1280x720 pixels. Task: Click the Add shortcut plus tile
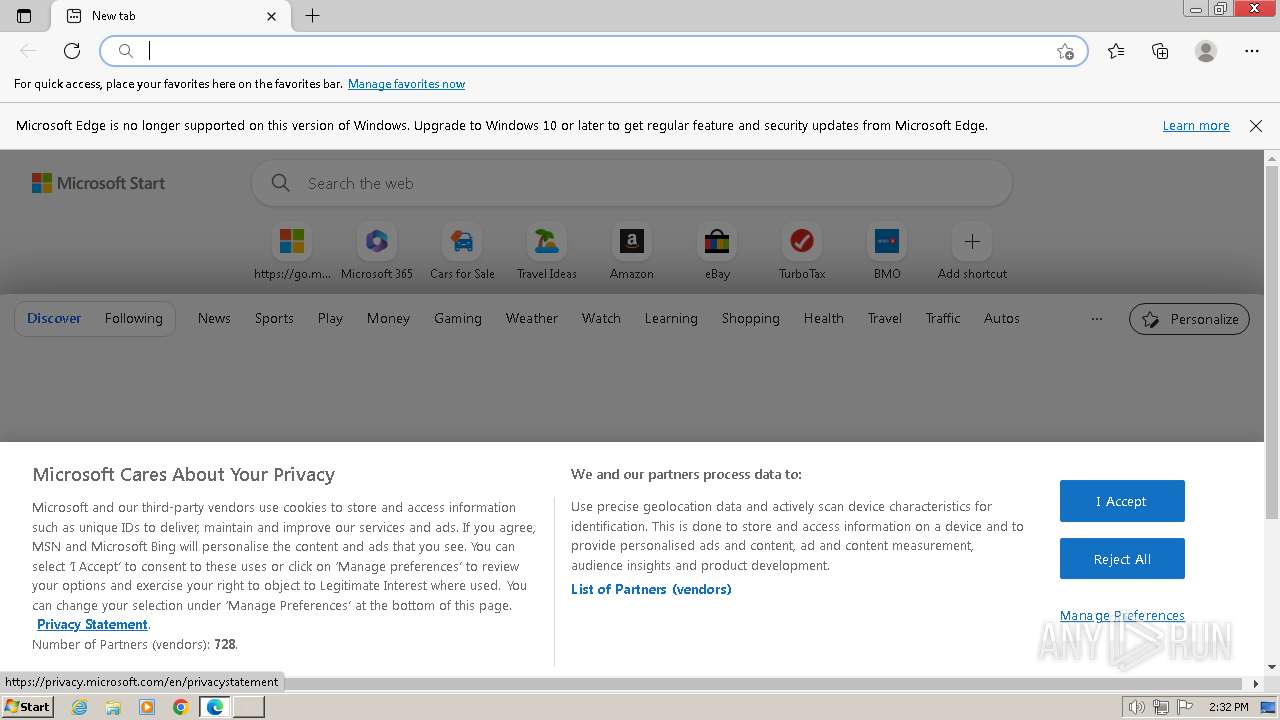(x=972, y=252)
